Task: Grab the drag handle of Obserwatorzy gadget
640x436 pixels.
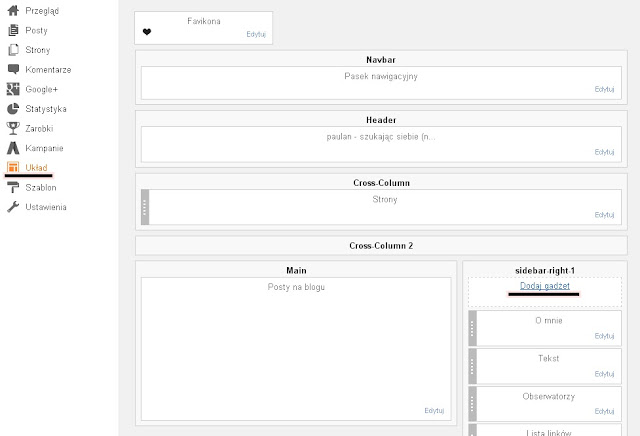Action: point(472,404)
